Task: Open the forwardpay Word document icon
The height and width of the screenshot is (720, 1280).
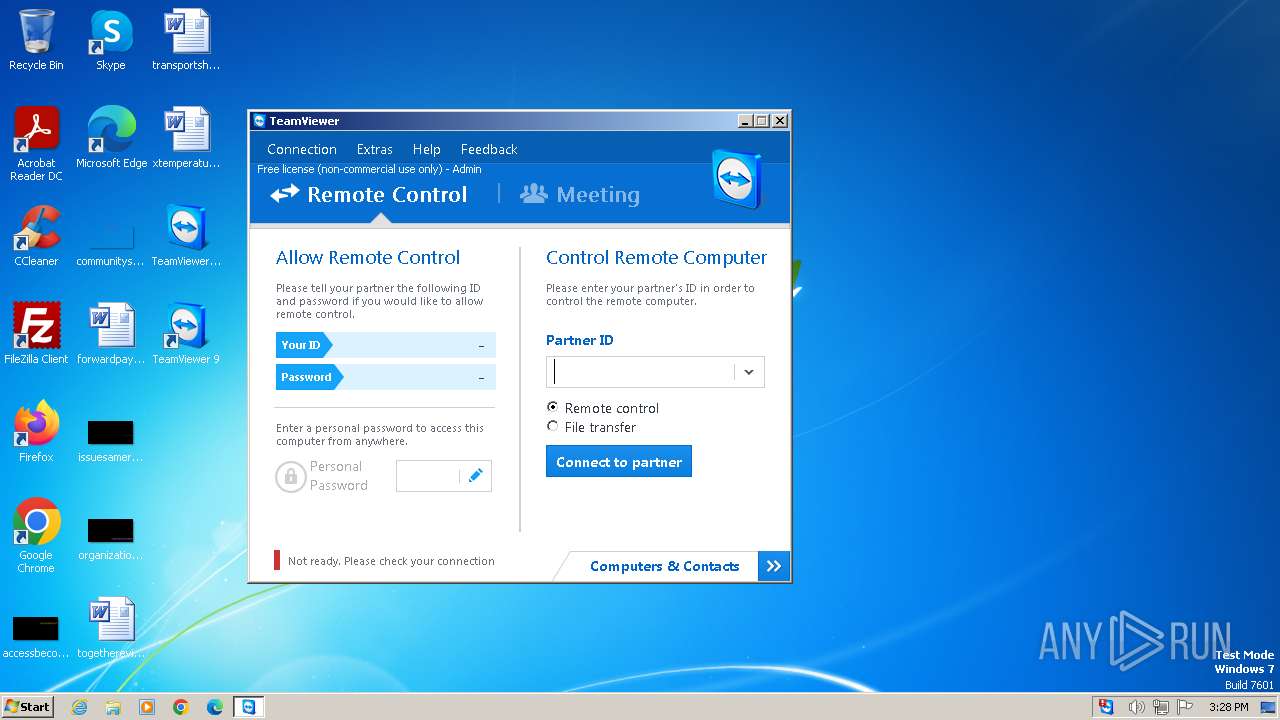Action: click(x=110, y=334)
